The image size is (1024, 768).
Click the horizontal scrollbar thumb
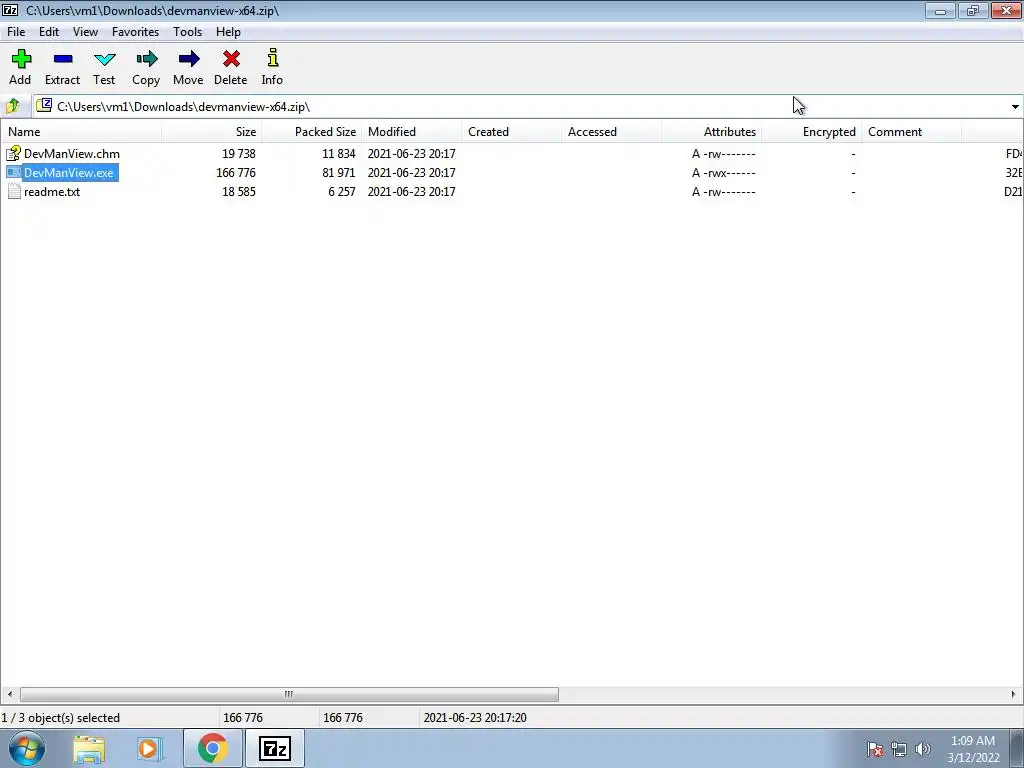coord(289,694)
